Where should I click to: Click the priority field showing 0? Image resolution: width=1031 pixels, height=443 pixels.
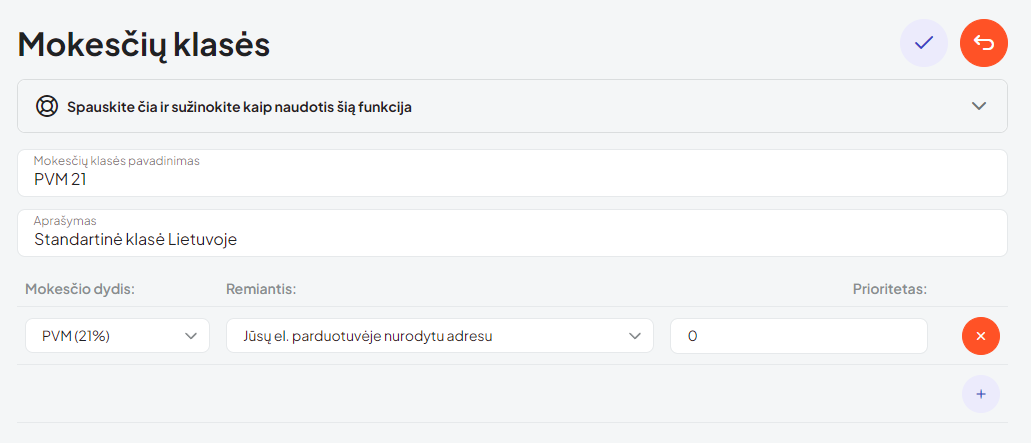point(798,336)
